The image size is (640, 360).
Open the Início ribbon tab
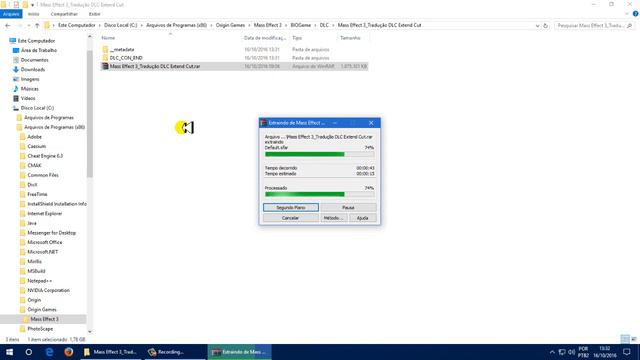pyautogui.click(x=33, y=14)
